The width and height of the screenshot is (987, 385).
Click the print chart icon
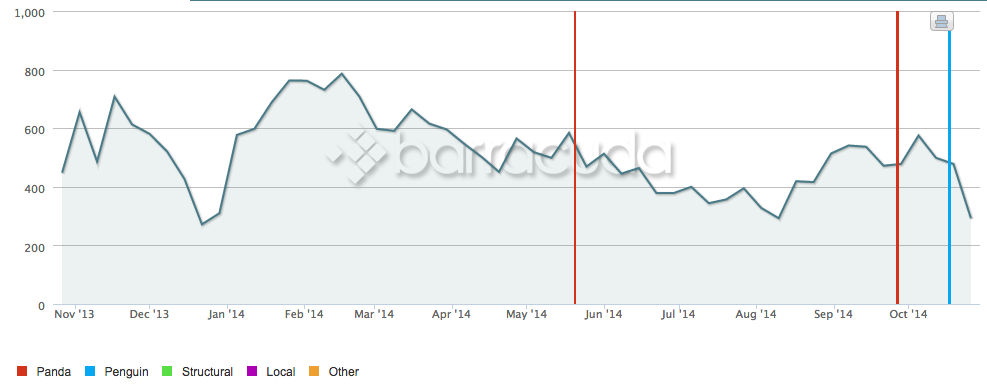[942, 21]
